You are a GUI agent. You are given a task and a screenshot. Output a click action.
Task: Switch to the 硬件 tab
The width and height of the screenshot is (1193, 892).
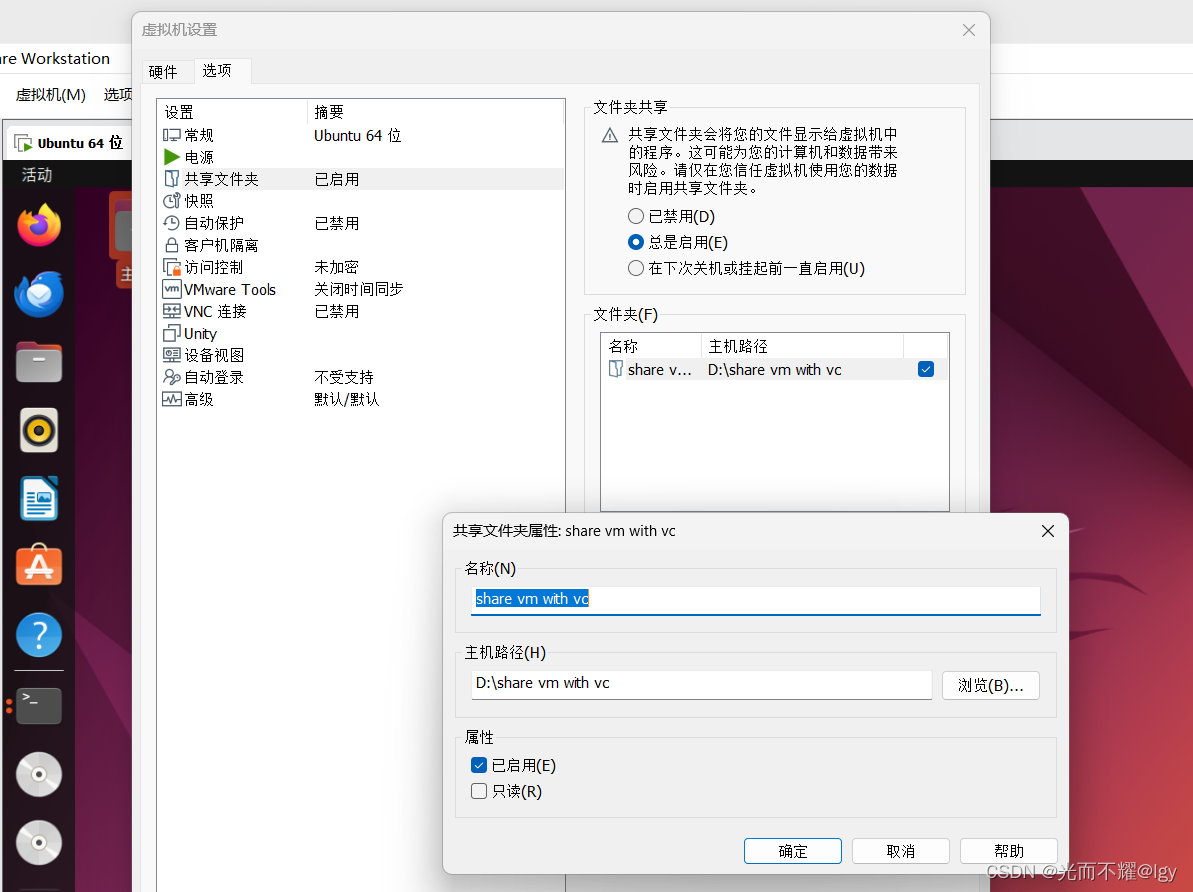[x=163, y=72]
